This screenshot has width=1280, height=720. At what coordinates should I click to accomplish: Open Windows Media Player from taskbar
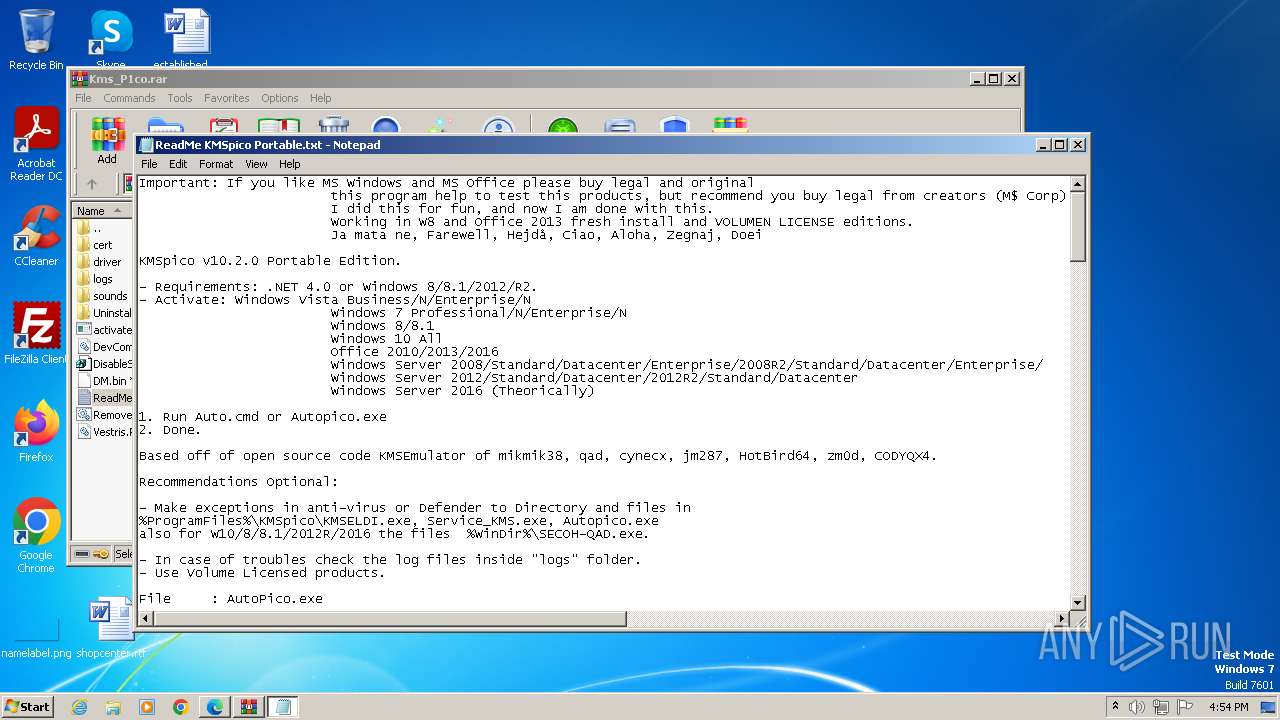coord(147,707)
